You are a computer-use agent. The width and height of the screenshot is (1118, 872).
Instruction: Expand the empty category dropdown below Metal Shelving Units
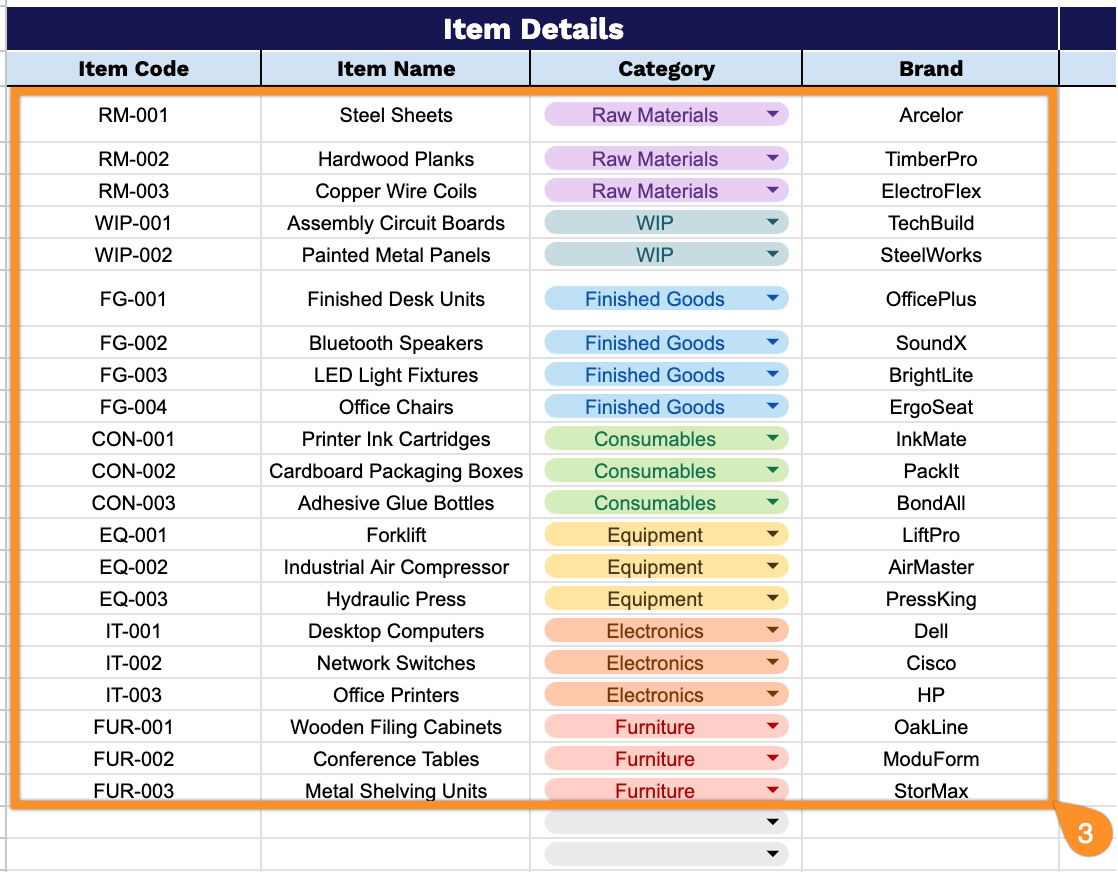click(772, 822)
